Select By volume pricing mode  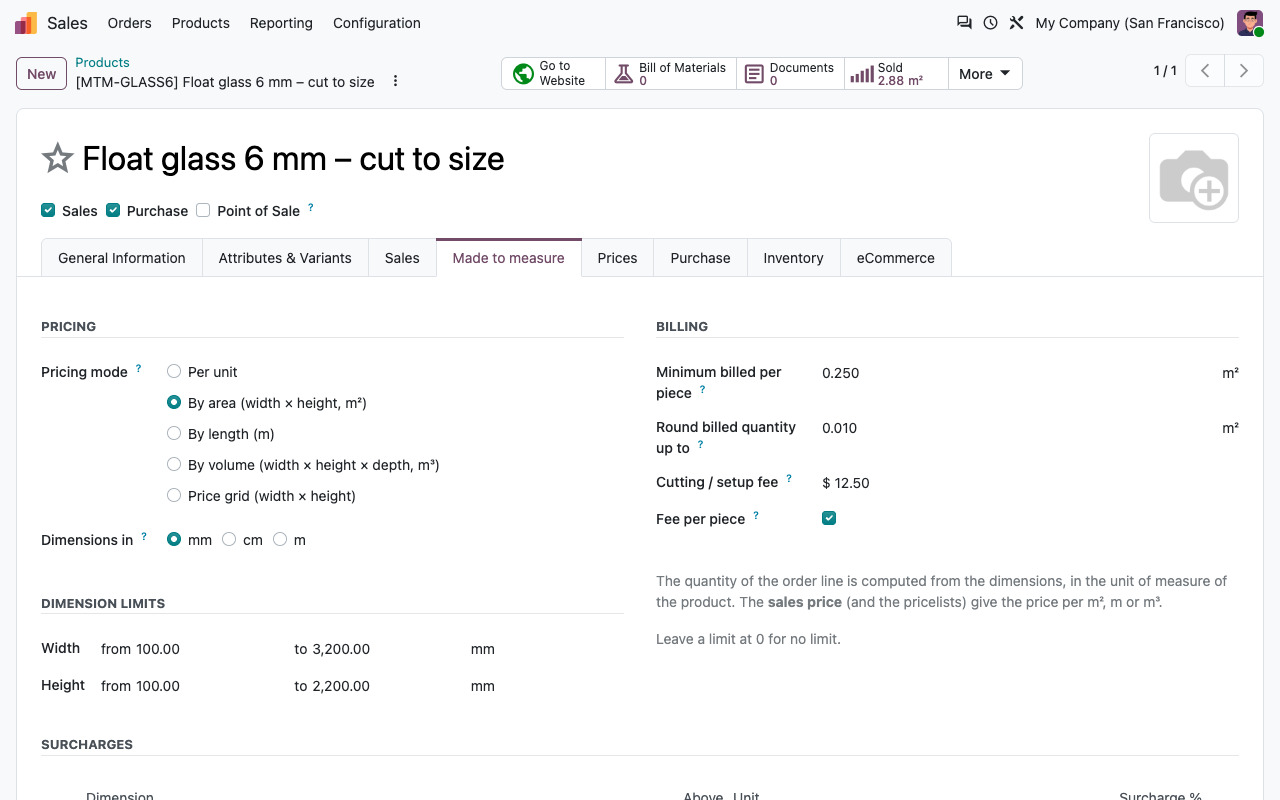[x=174, y=464]
